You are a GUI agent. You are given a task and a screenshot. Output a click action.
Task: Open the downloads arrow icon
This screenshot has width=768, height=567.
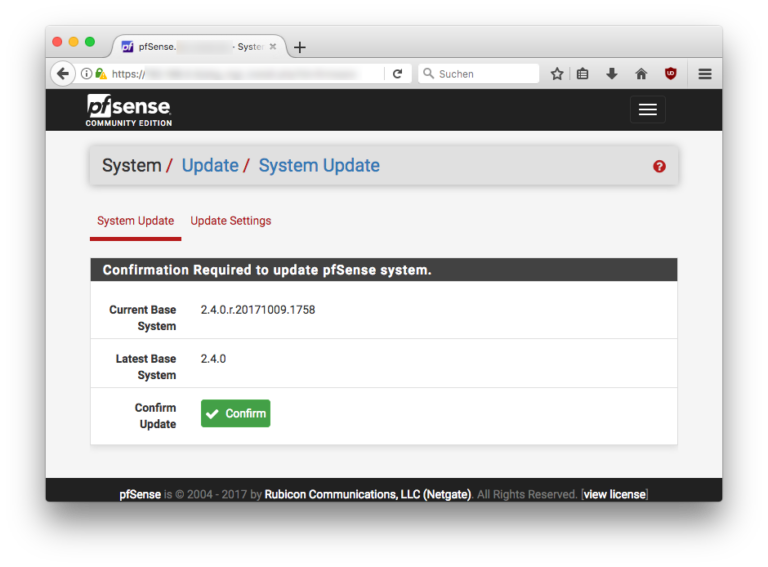tap(612, 74)
